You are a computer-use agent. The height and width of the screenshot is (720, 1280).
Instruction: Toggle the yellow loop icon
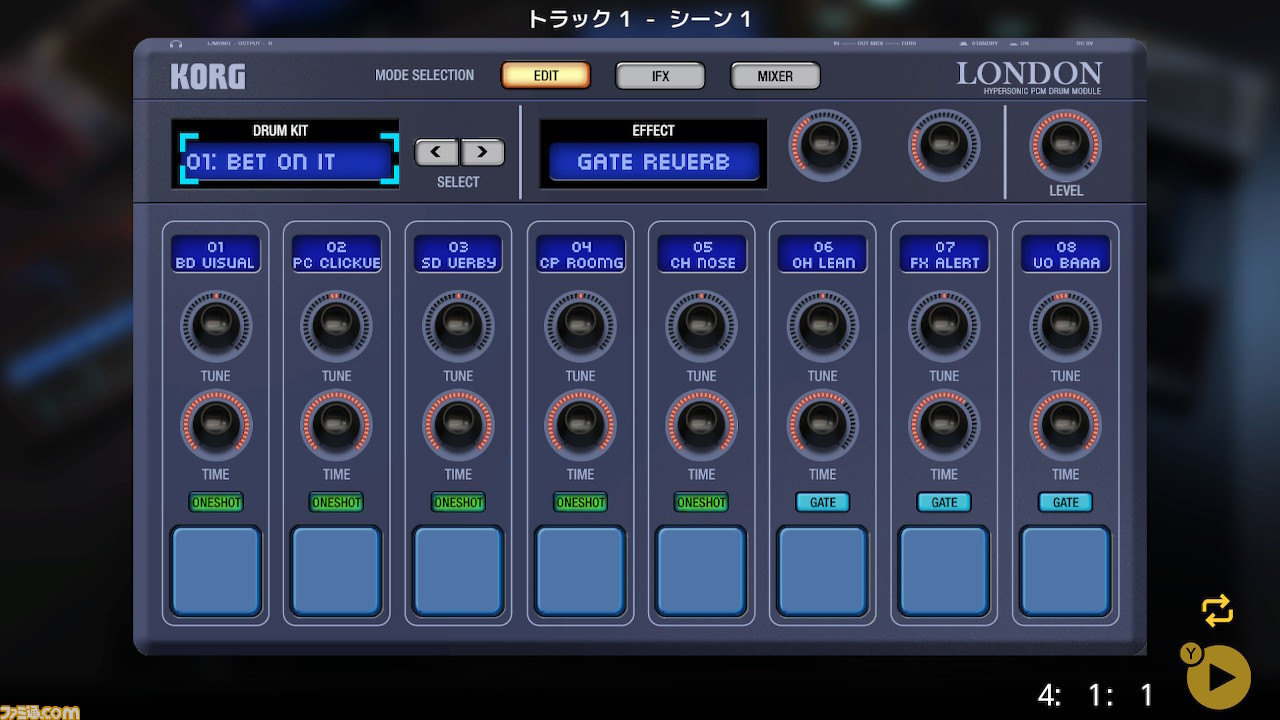(x=1217, y=611)
